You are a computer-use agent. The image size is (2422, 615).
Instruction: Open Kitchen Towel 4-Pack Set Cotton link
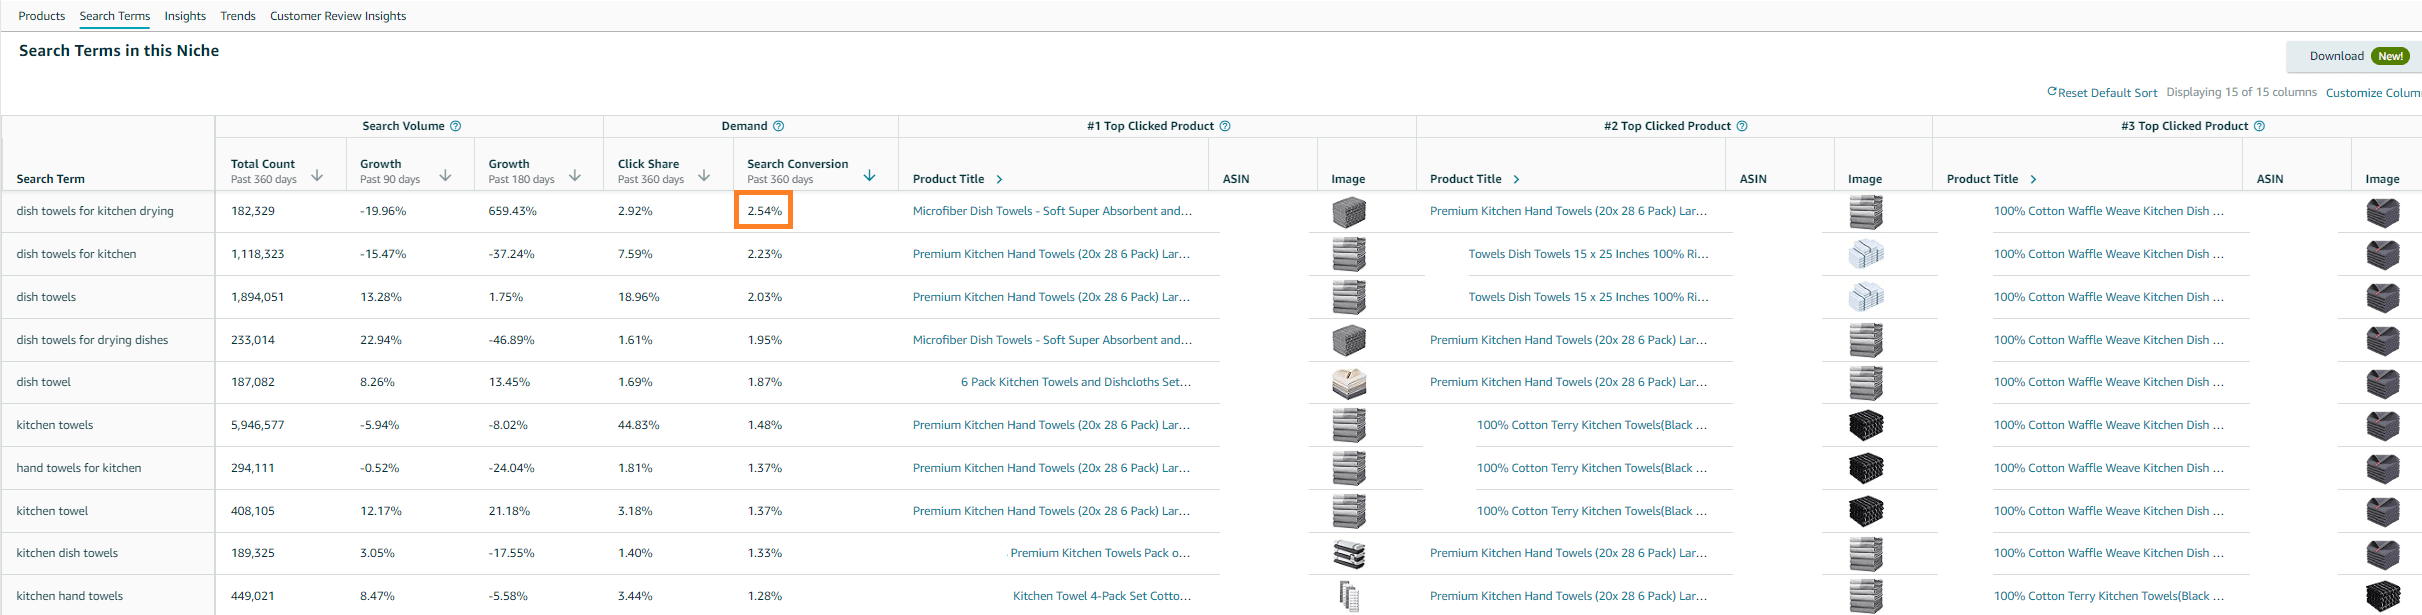(x=1102, y=596)
